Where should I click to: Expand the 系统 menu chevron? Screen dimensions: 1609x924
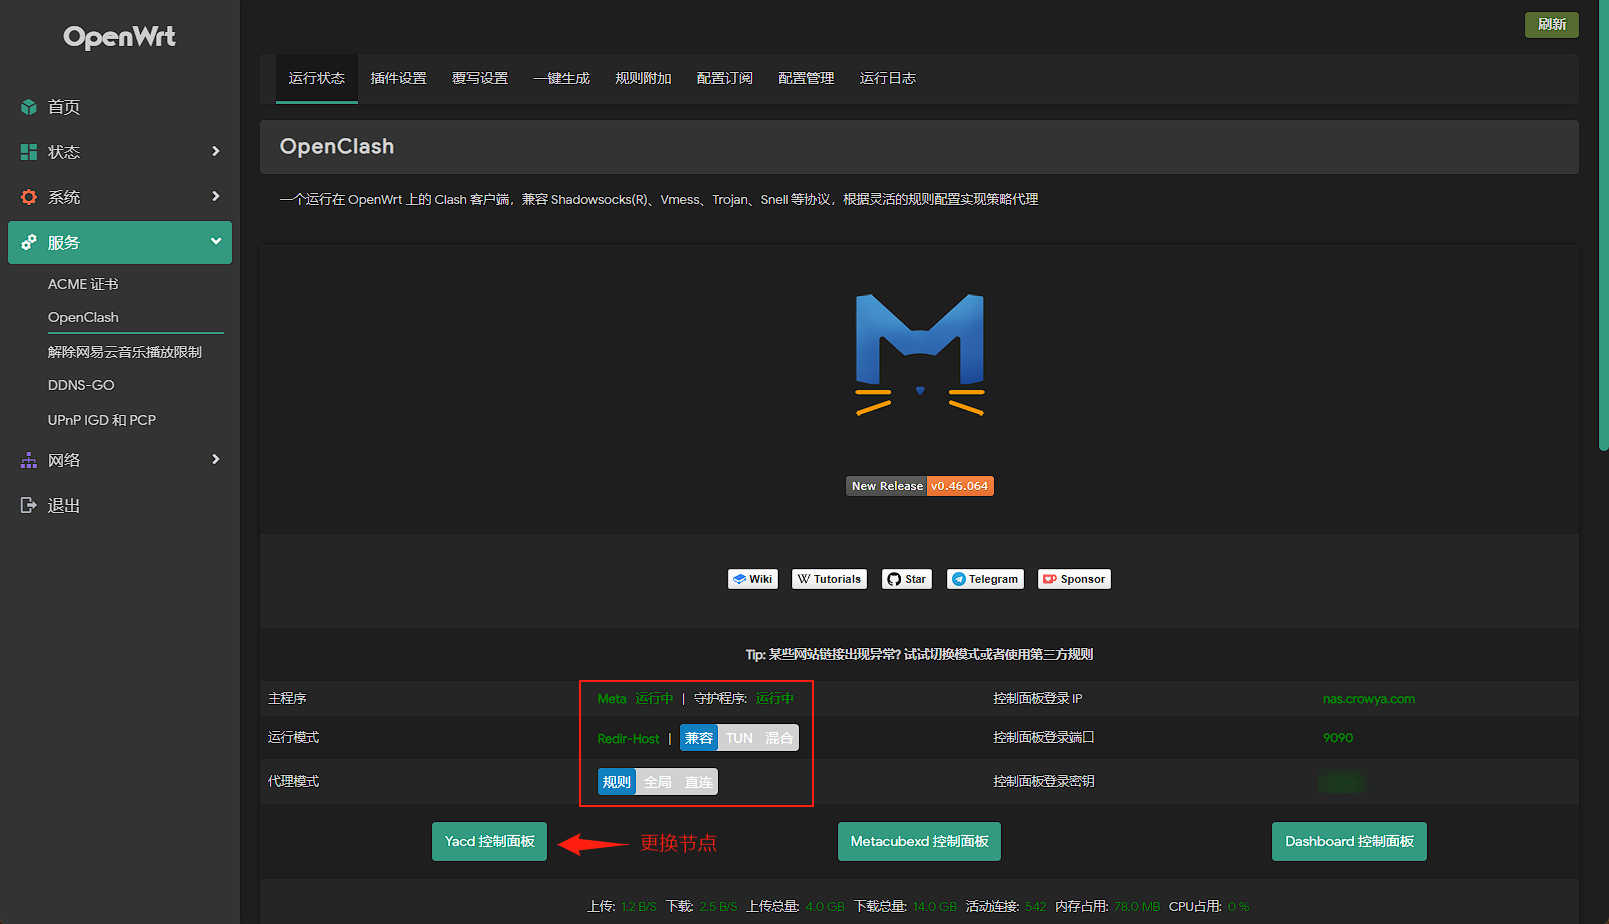point(215,196)
